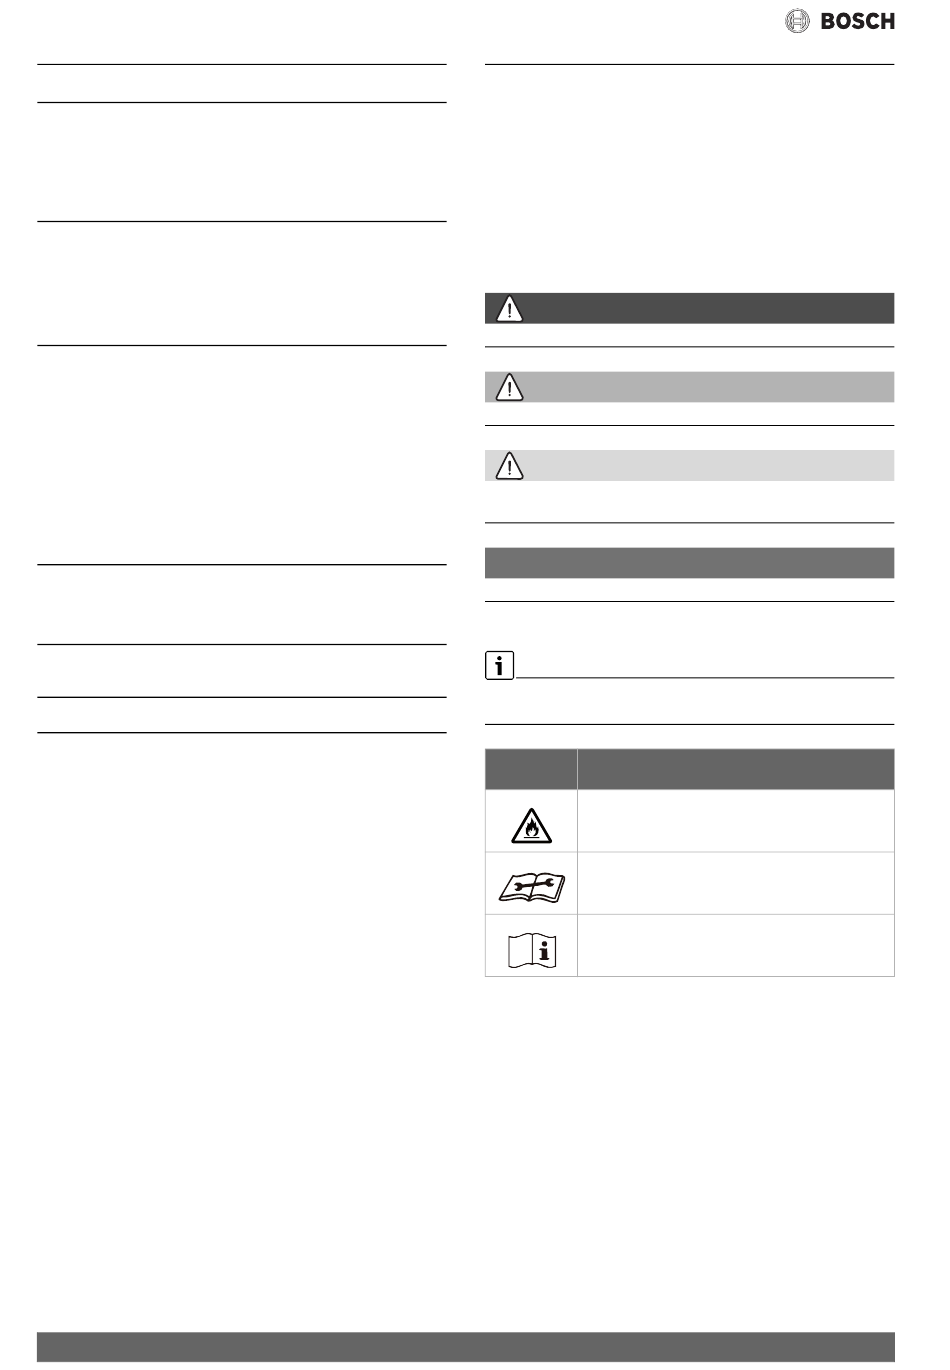
Task: Click the light-gray banner right of its warning triangle
Action: pyautogui.click(x=708, y=465)
